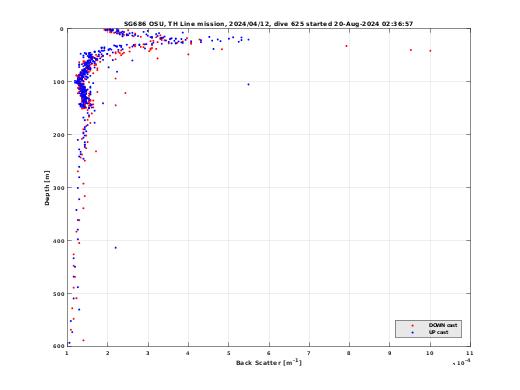
Task: Click the 9 tick label on x-axis
Action: 390,353
